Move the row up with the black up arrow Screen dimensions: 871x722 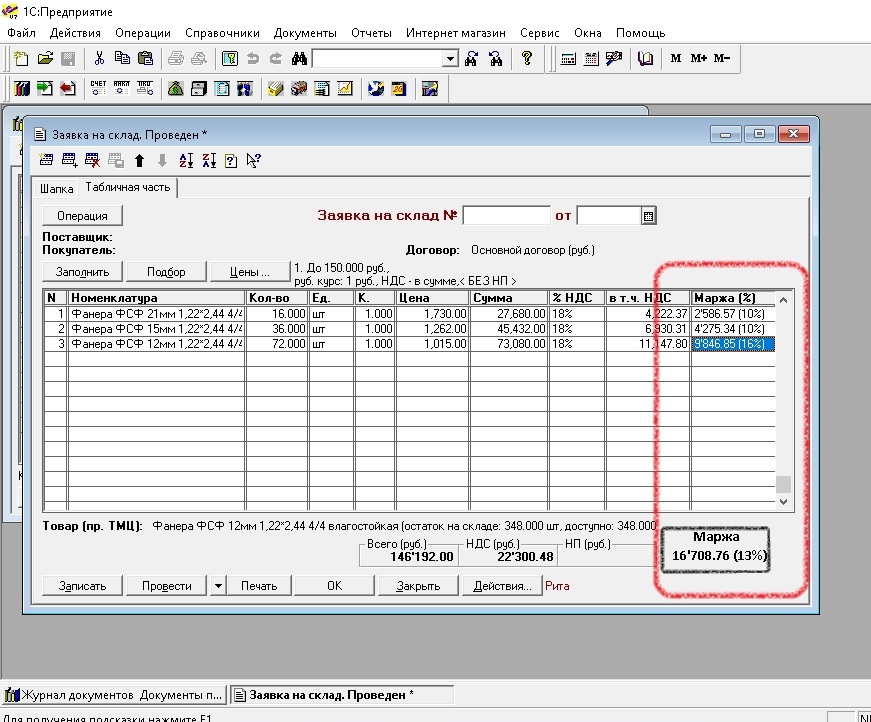point(139,160)
